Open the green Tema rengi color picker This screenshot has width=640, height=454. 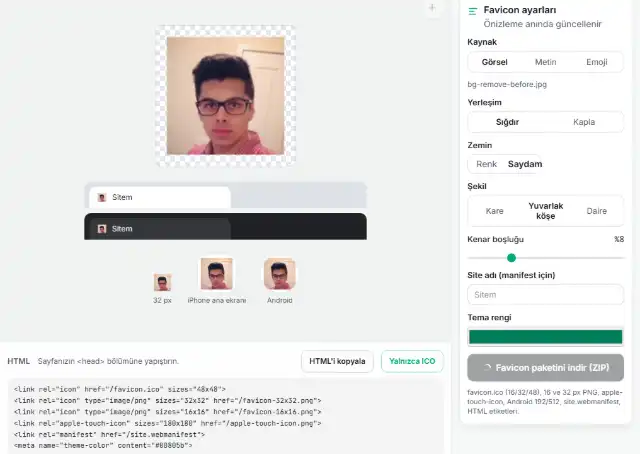[545, 337]
